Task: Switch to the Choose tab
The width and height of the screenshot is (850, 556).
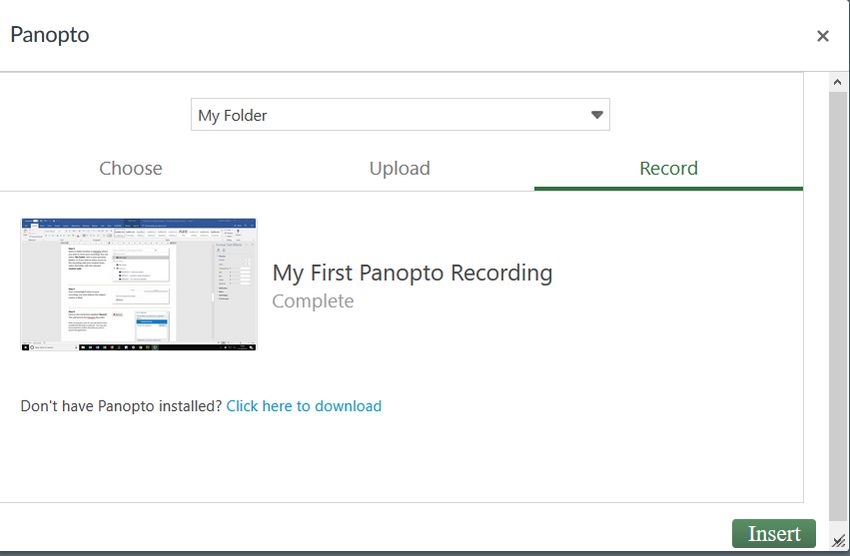Action: point(131,169)
